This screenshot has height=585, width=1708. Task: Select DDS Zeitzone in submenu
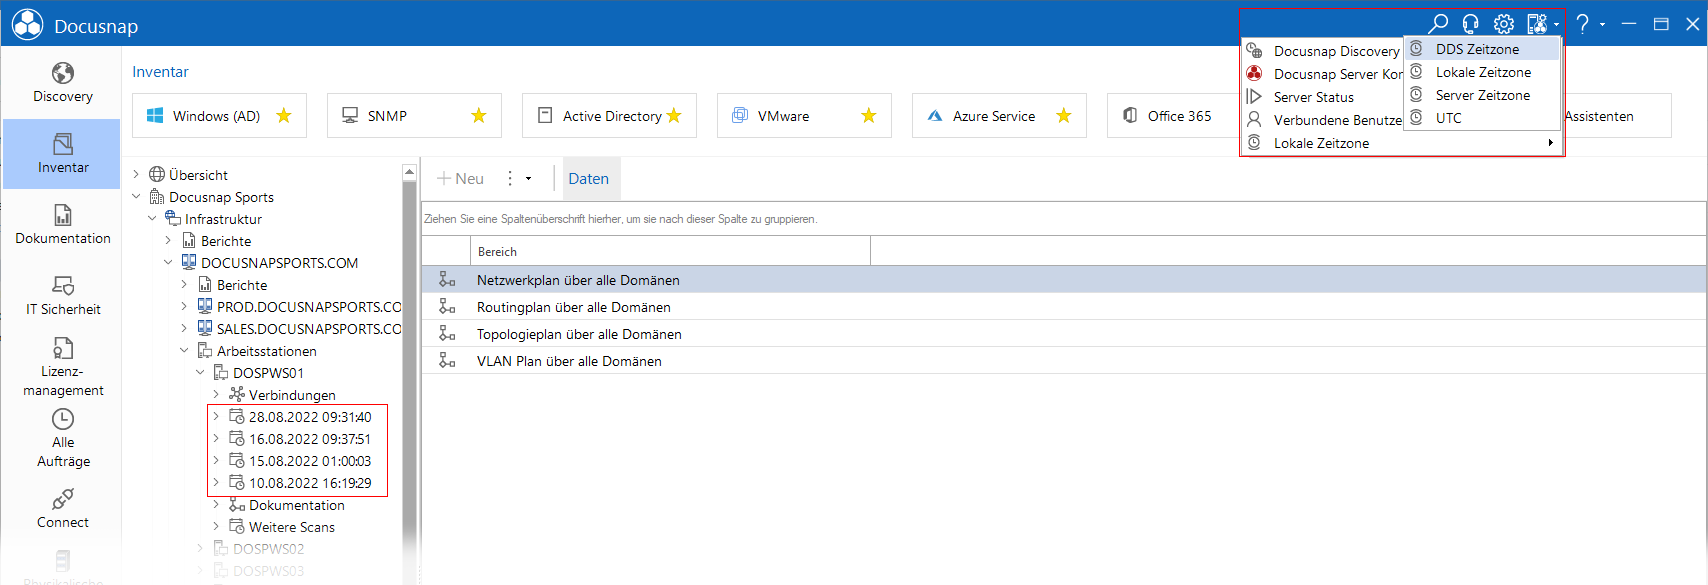tap(1483, 49)
